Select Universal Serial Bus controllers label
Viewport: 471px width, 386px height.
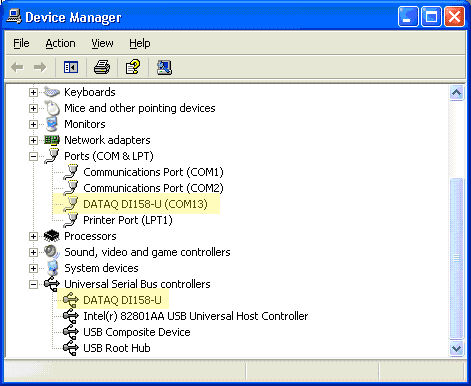point(137,284)
